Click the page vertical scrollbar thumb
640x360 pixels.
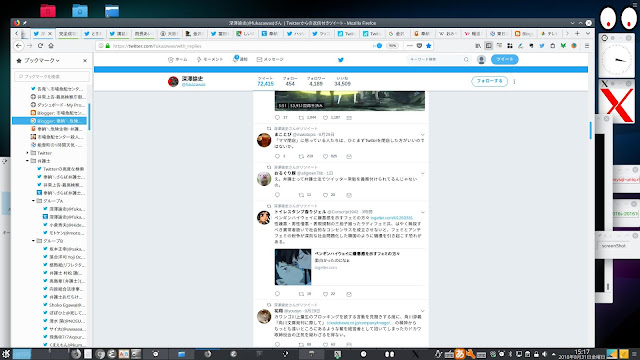pos(591,130)
